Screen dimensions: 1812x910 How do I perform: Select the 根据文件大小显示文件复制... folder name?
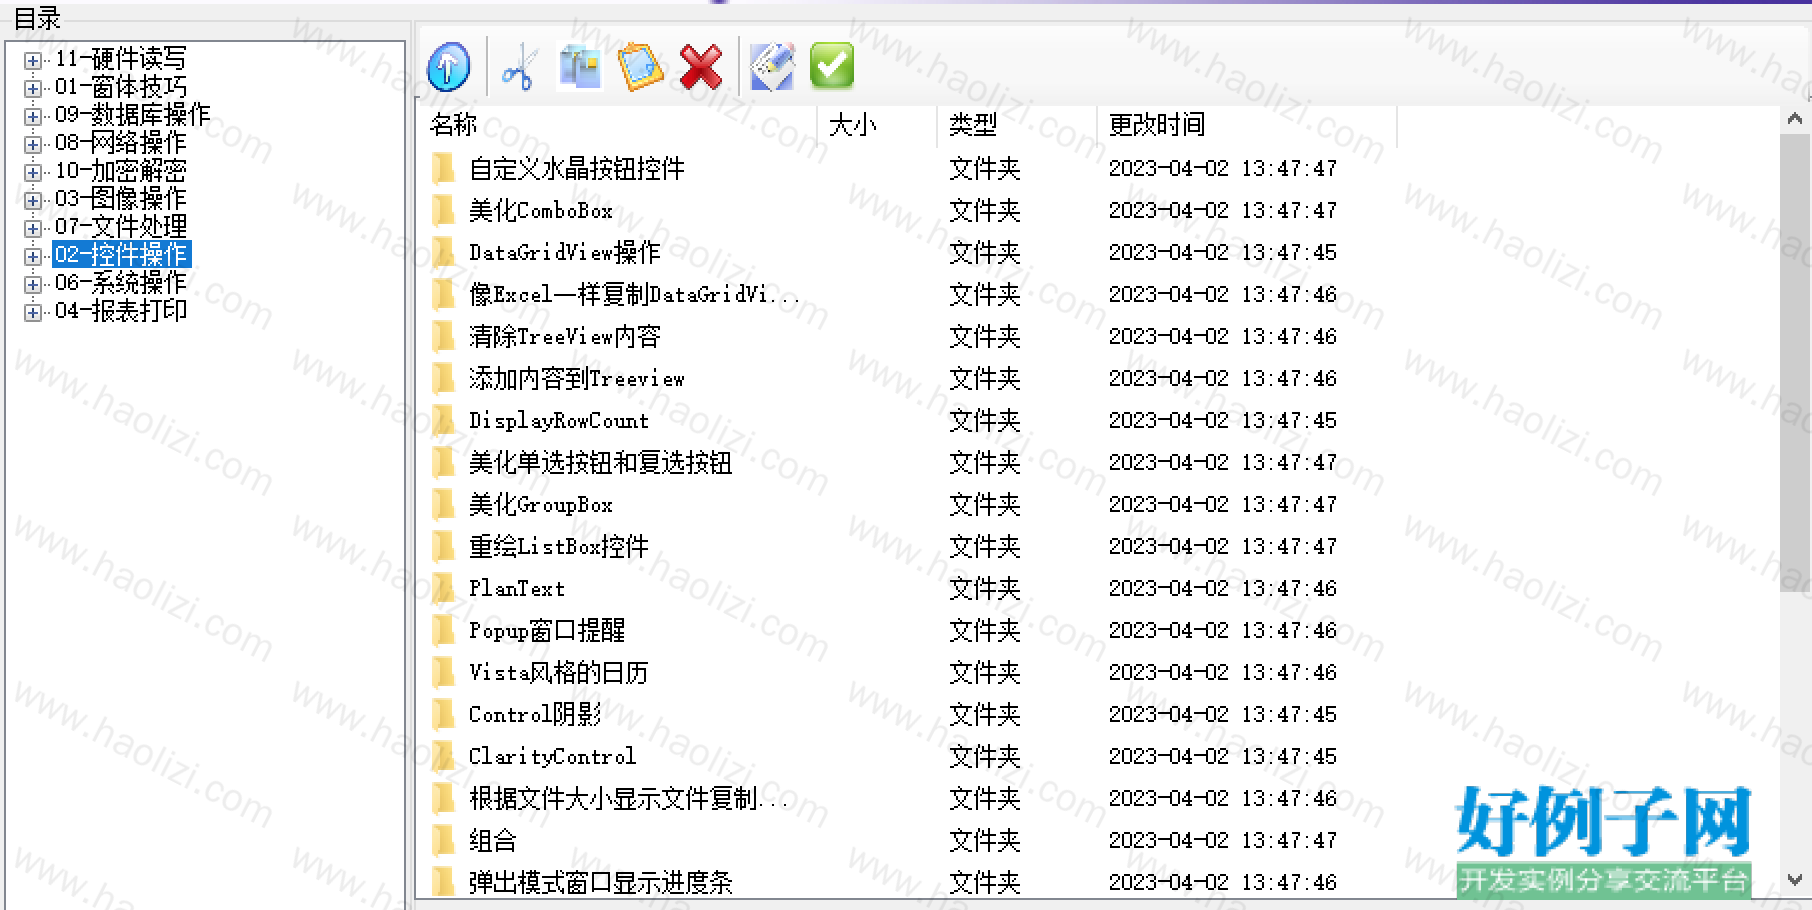coord(629,799)
